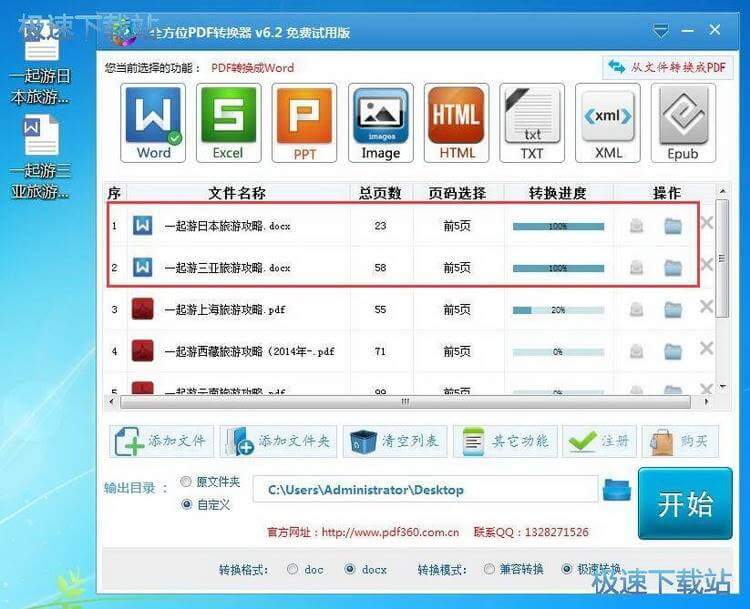
Task: Select the HTML conversion icon
Action: 456,123
